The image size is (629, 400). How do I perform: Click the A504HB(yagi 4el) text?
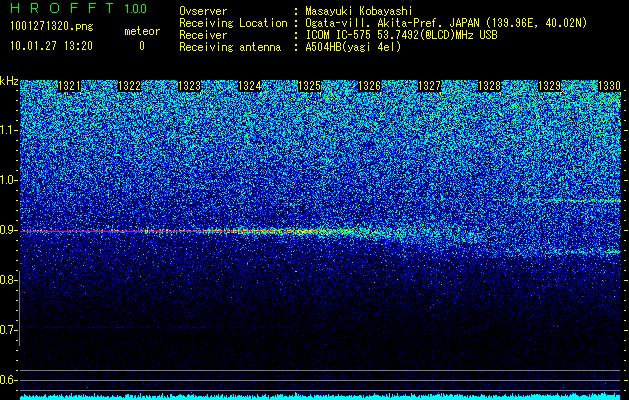353,47
